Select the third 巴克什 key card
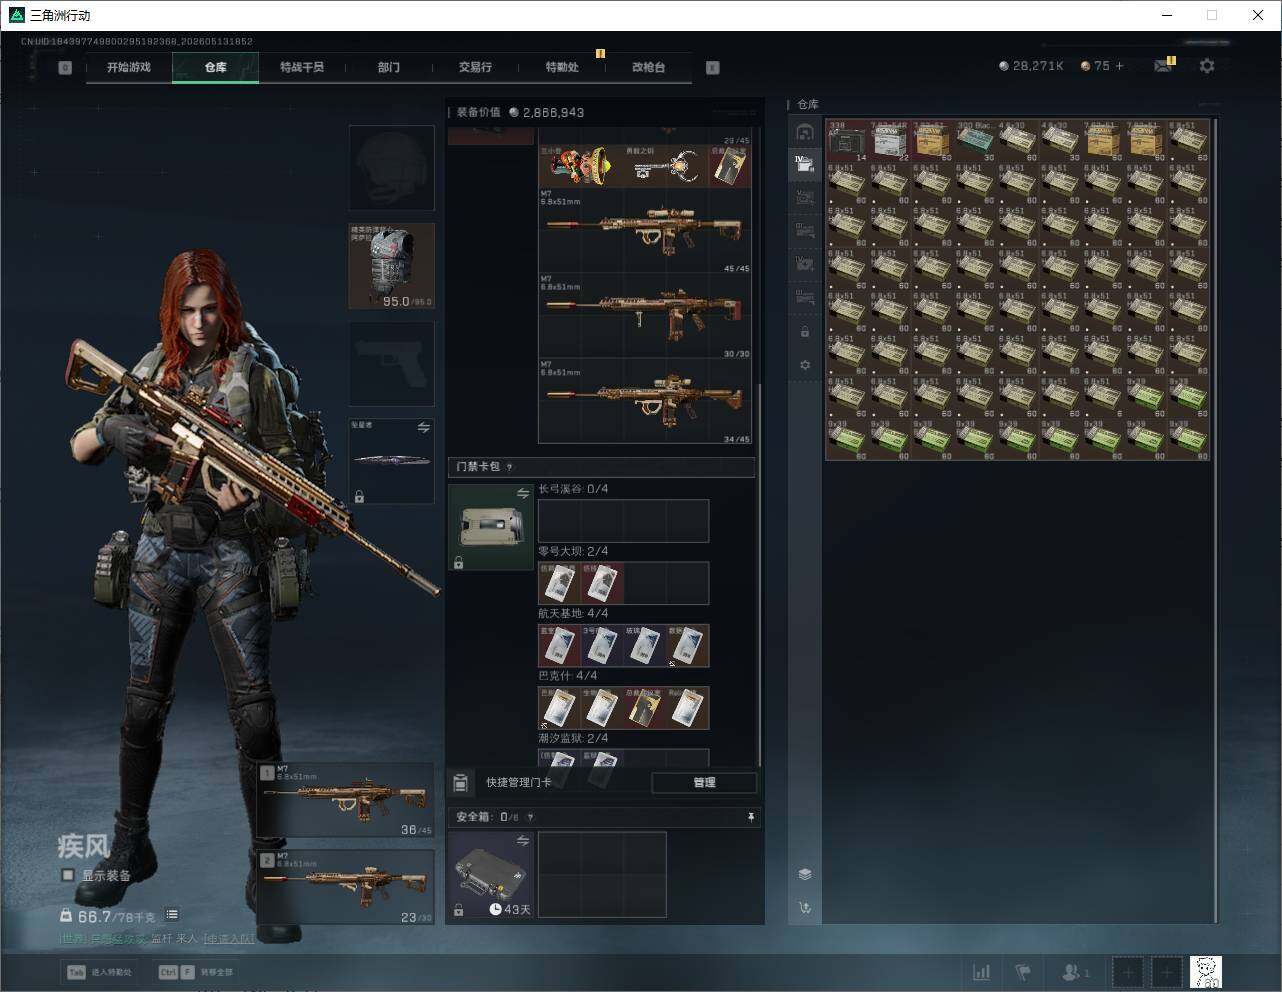Viewport: 1282px width, 992px height. (645, 708)
